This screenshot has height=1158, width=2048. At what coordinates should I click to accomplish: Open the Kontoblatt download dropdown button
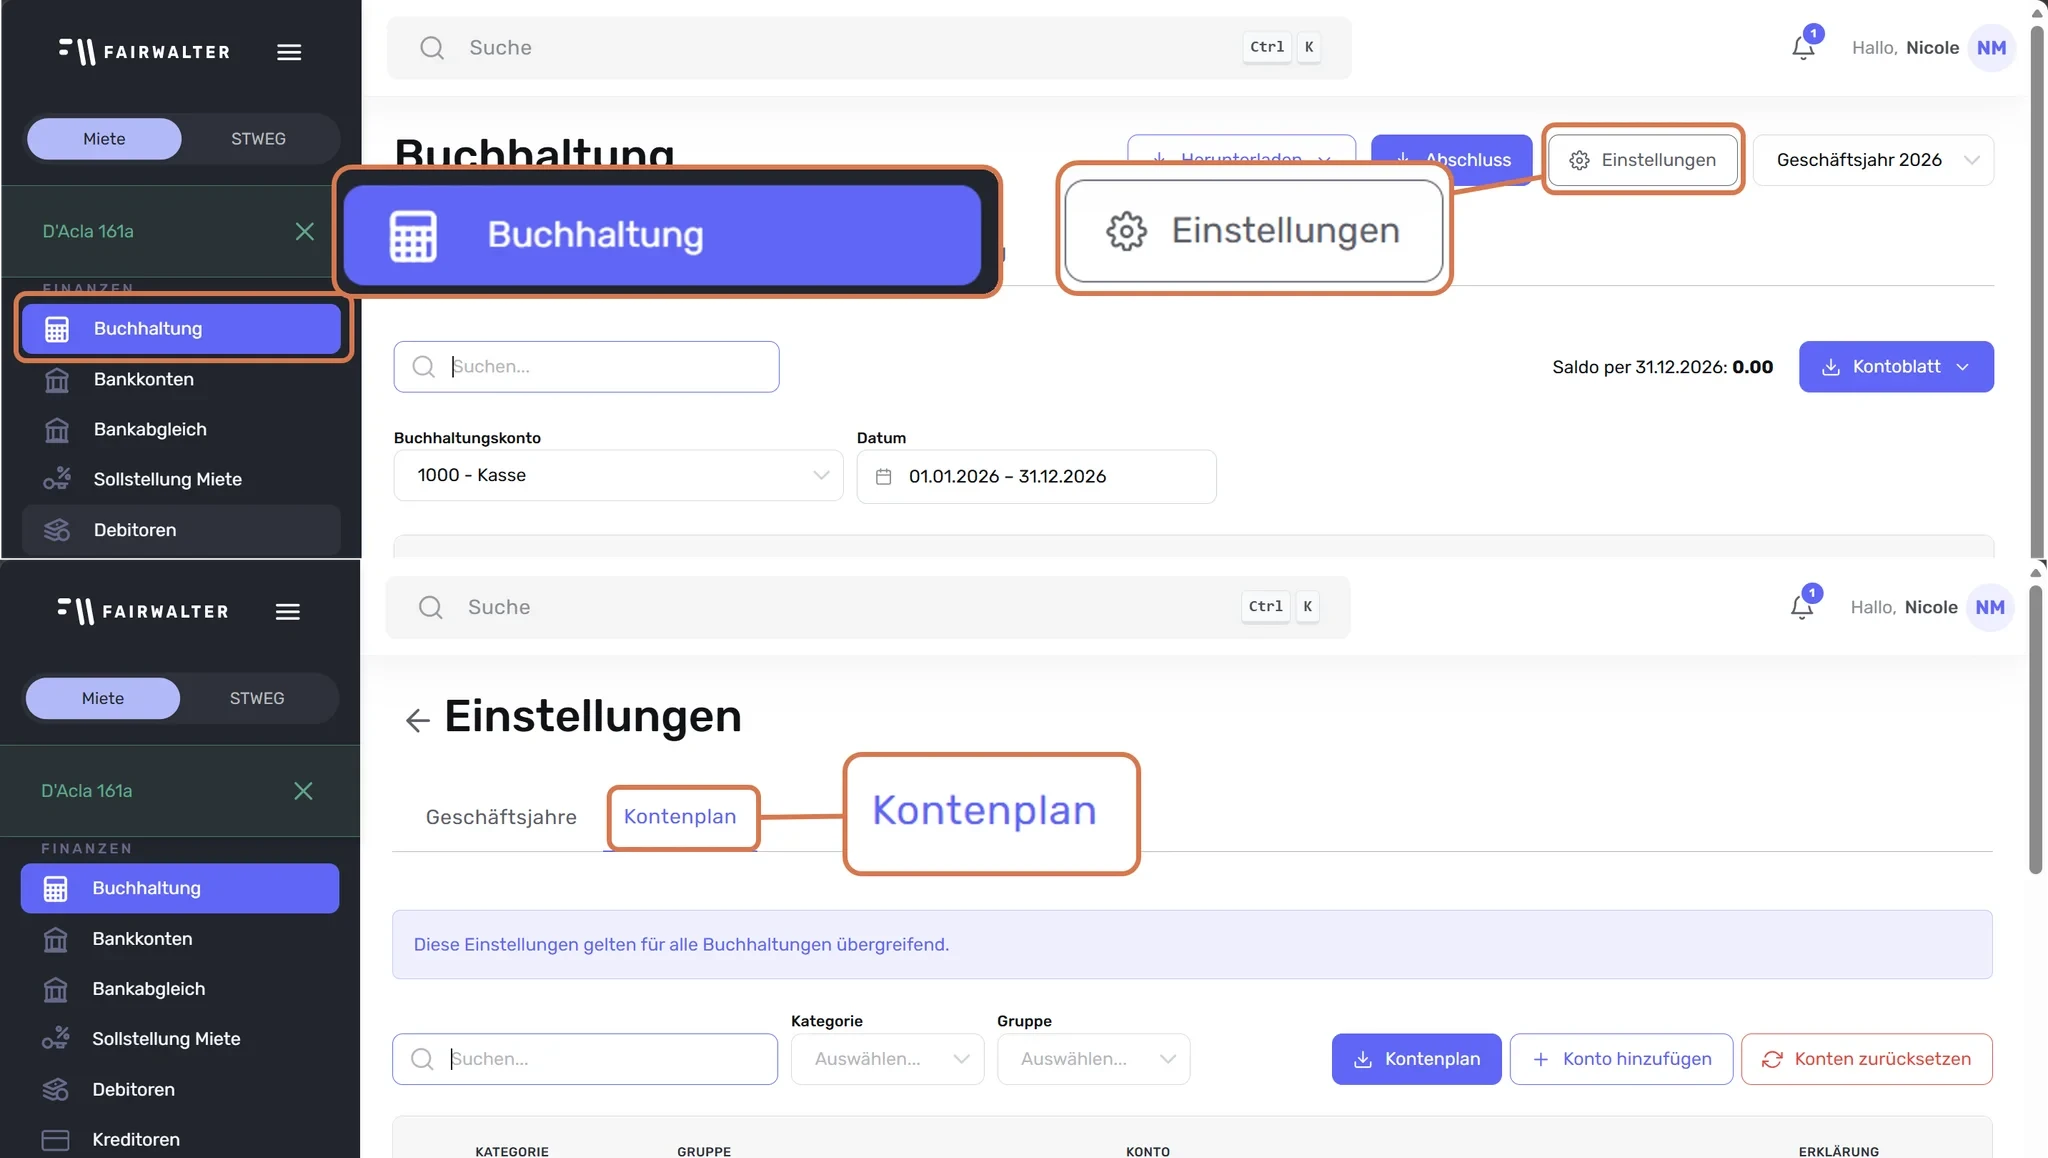click(x=1896, y=367)
